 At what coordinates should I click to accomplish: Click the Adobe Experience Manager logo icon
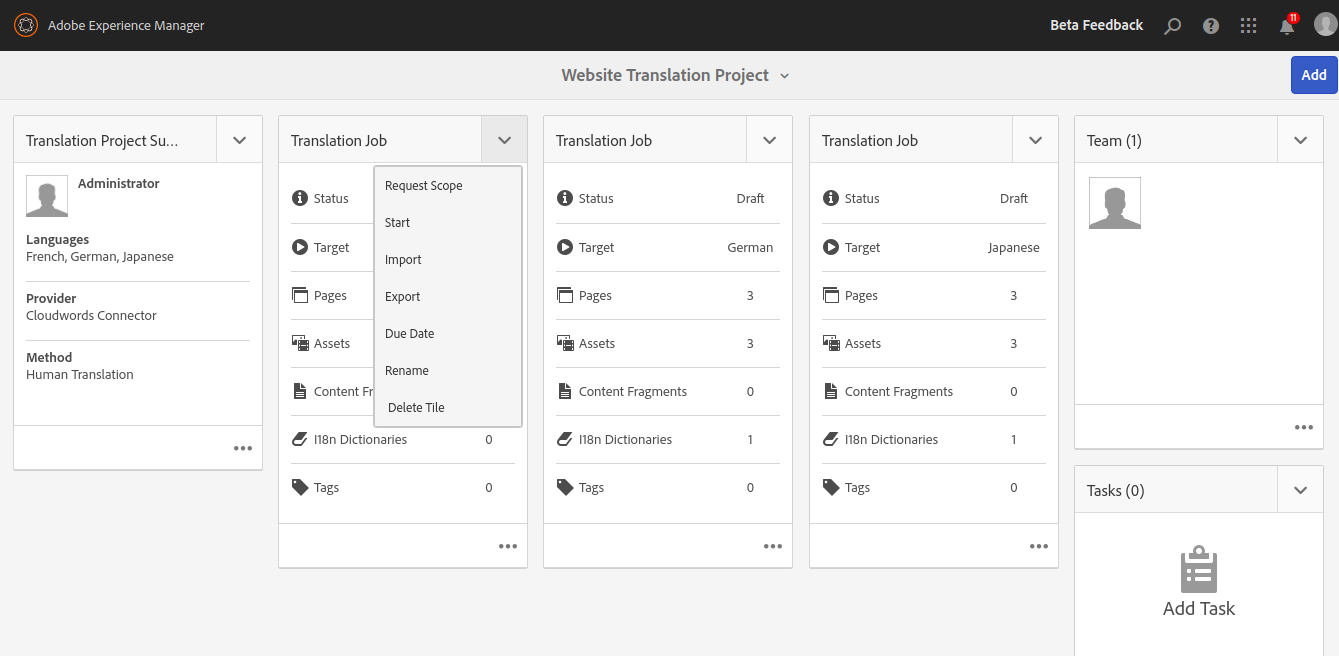[x=25, y=25]
